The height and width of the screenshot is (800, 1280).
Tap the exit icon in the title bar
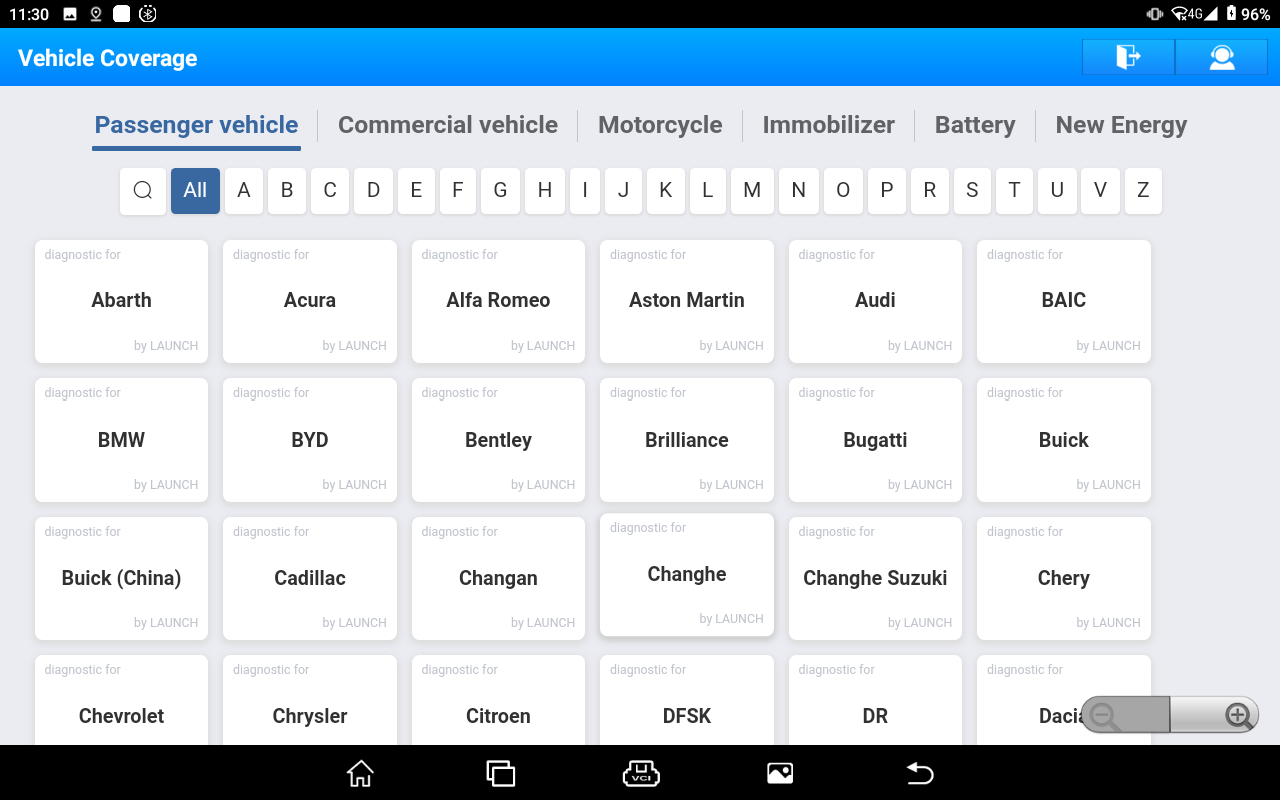click(x=1128, y=57)
